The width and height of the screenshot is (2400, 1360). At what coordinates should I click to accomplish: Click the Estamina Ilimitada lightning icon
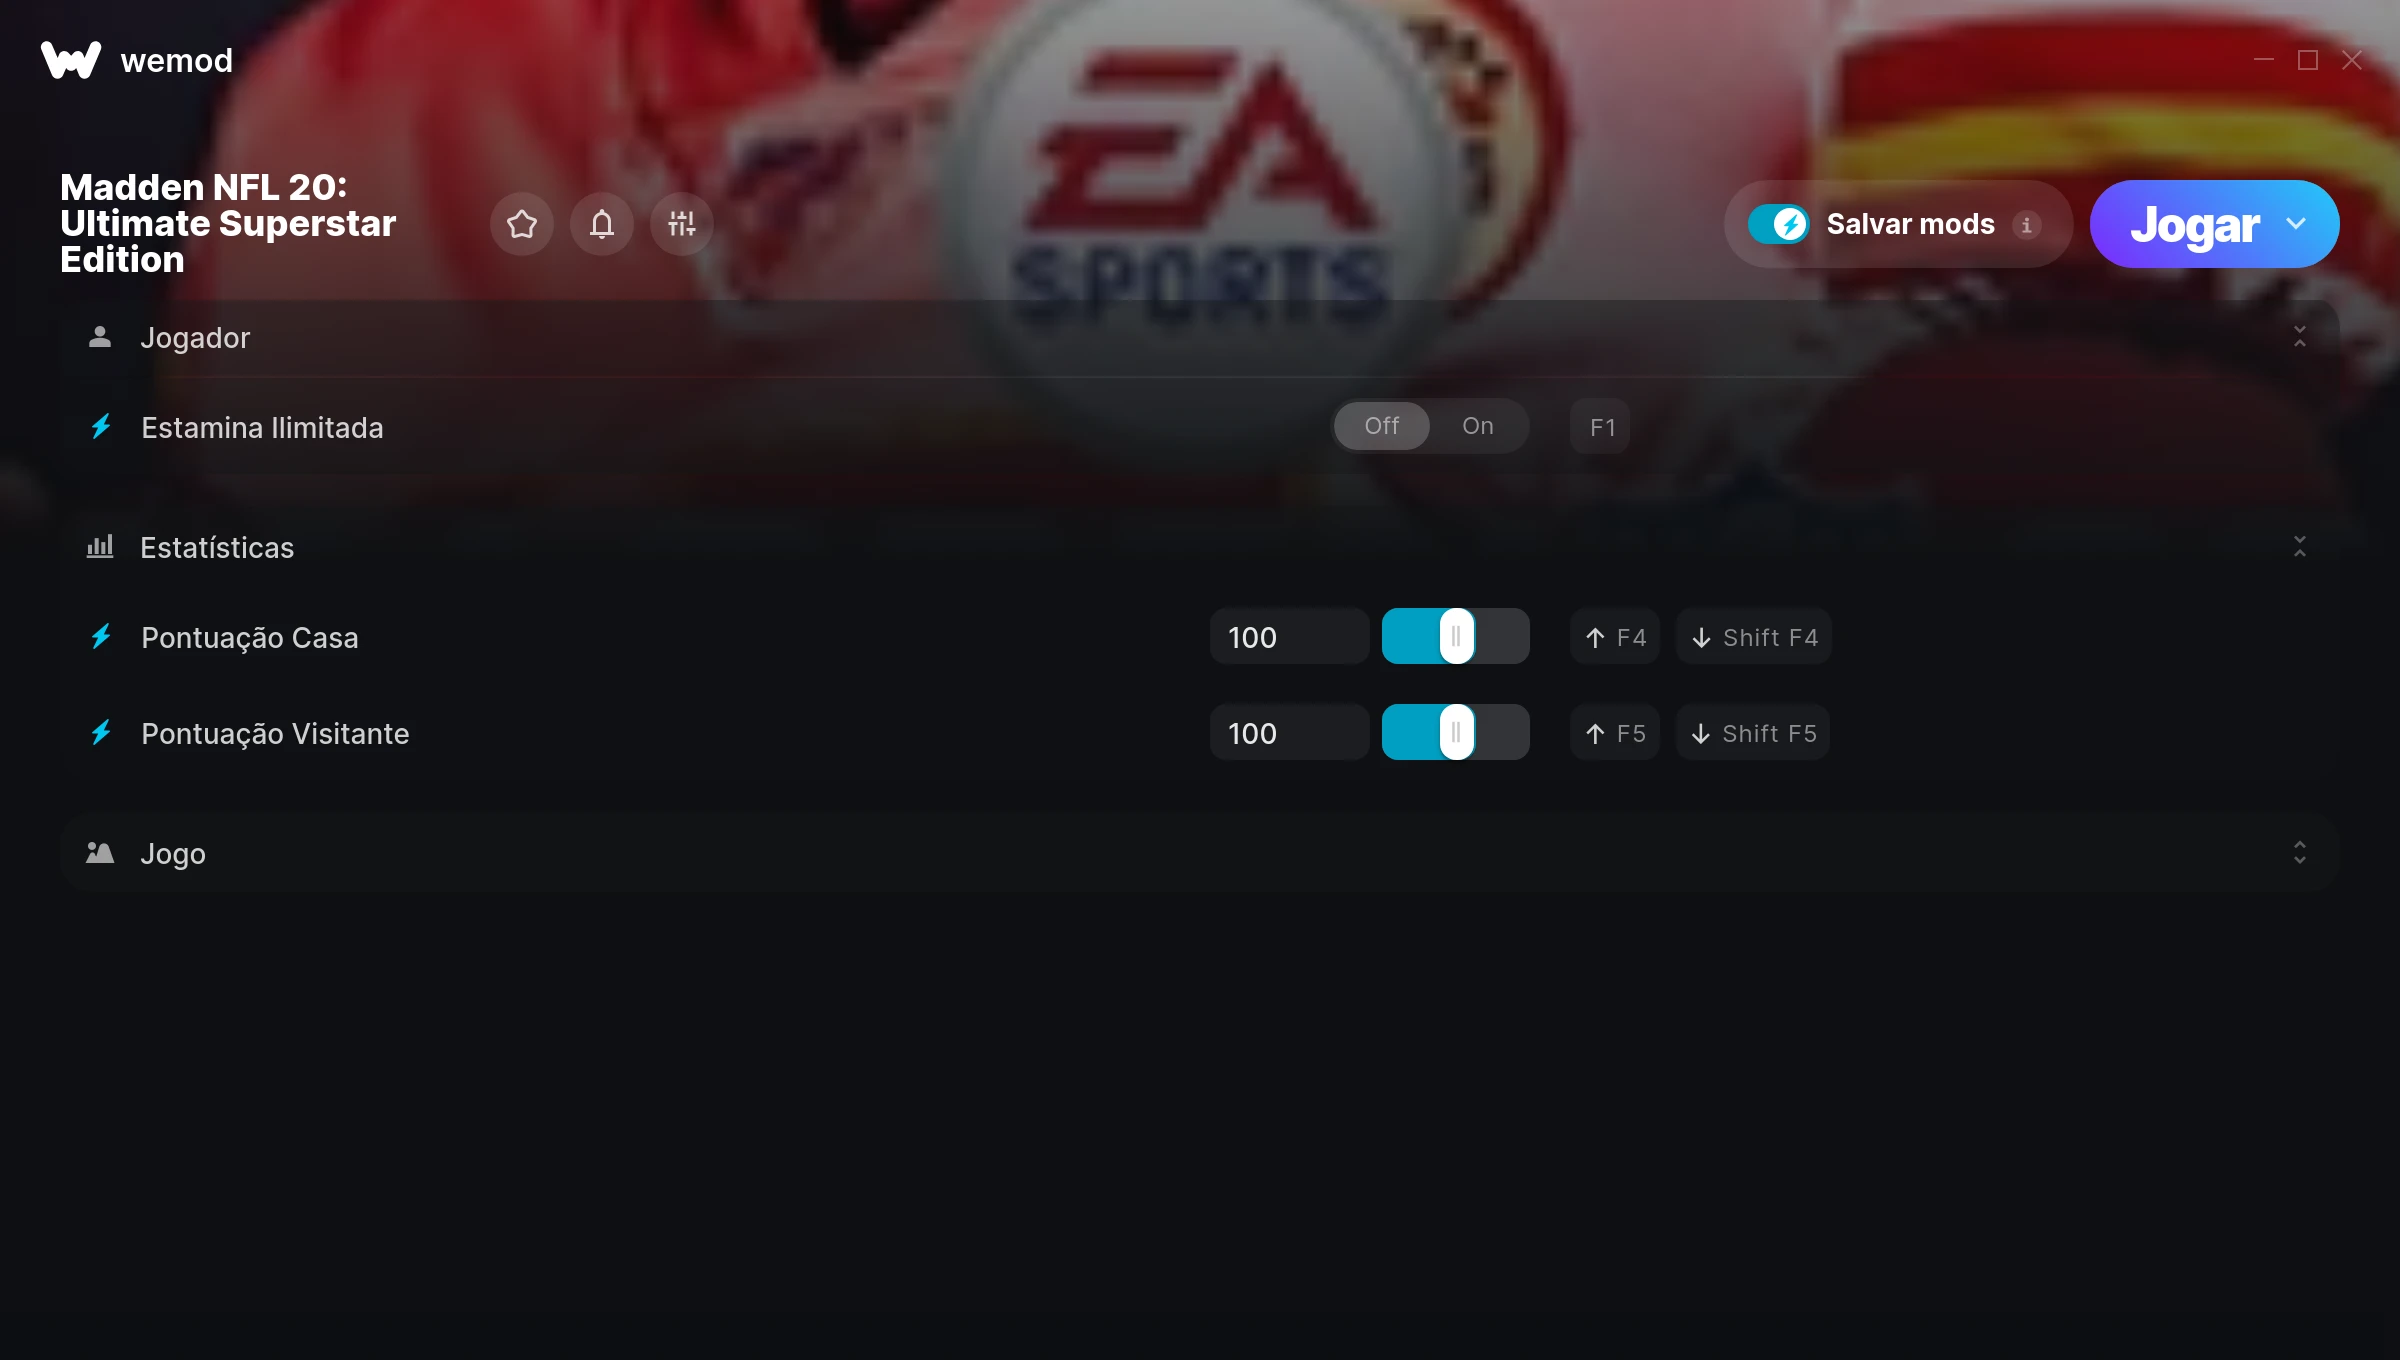tap(101, 427)
